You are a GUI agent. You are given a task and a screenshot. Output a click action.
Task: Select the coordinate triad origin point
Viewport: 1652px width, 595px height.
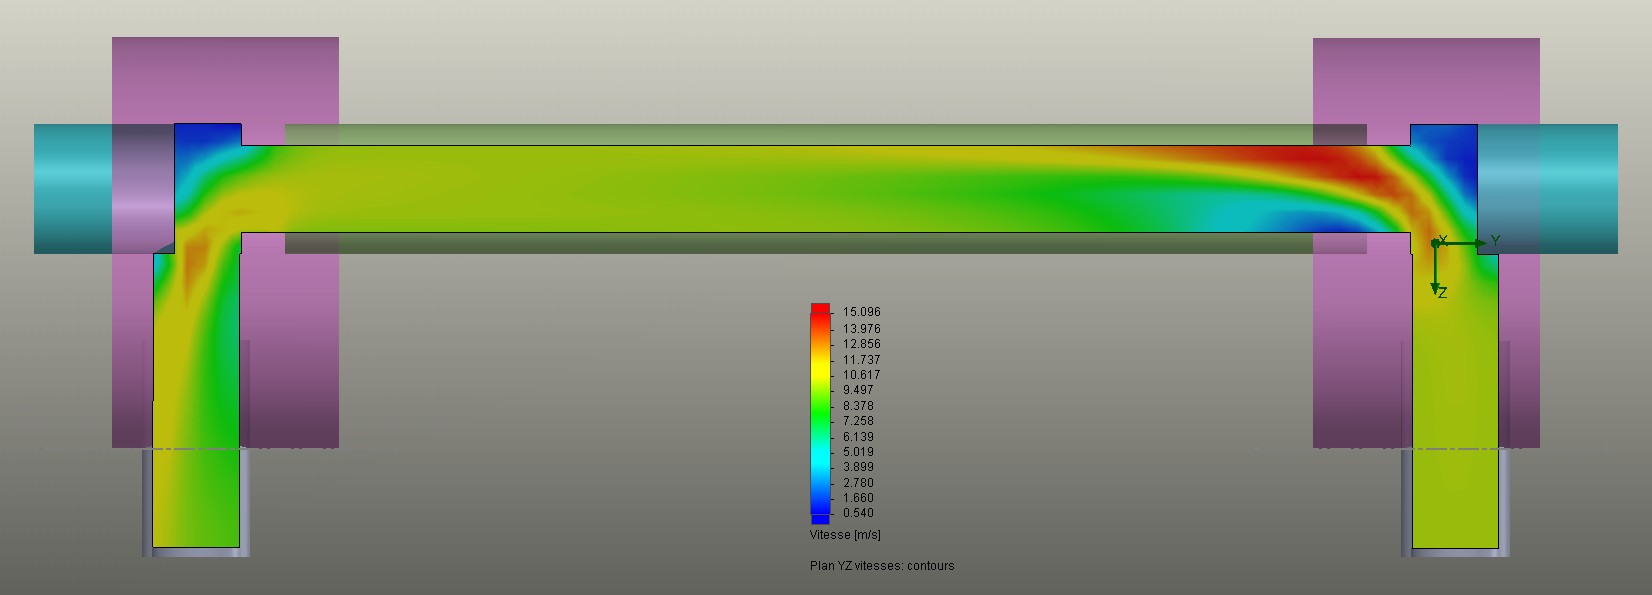tap(1435, 243)
